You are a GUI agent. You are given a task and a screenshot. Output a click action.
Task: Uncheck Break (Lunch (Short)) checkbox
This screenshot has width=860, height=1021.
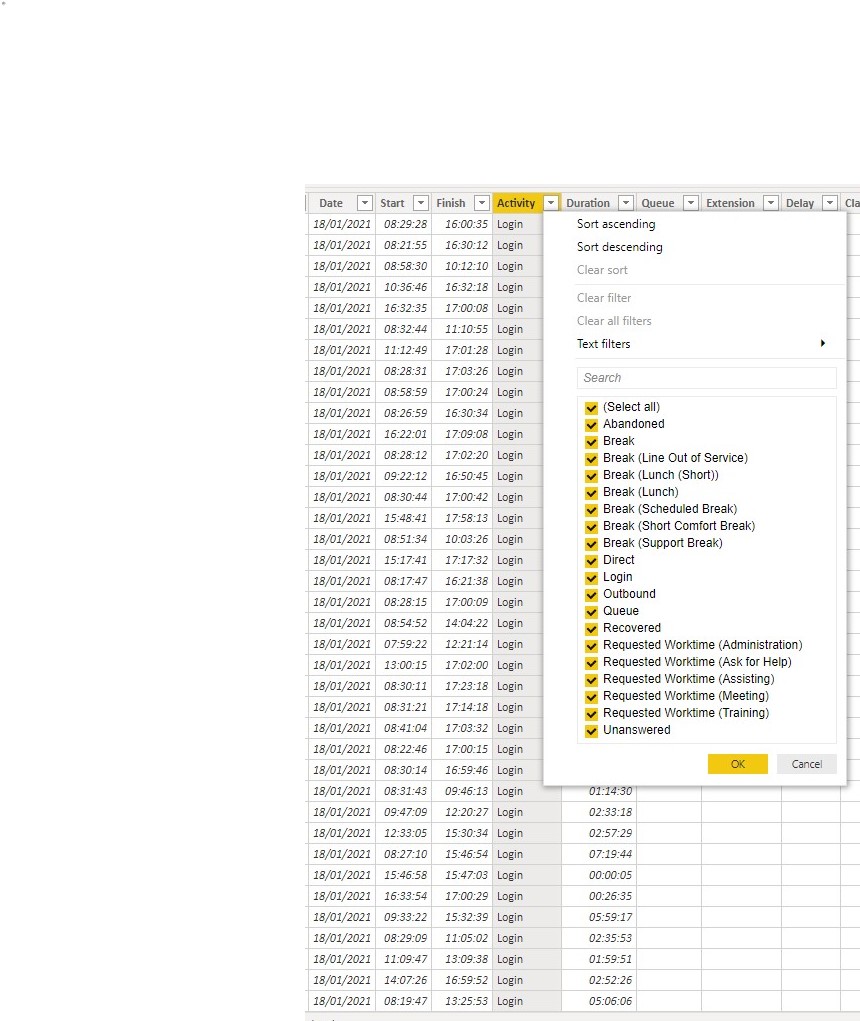(591, 475)
